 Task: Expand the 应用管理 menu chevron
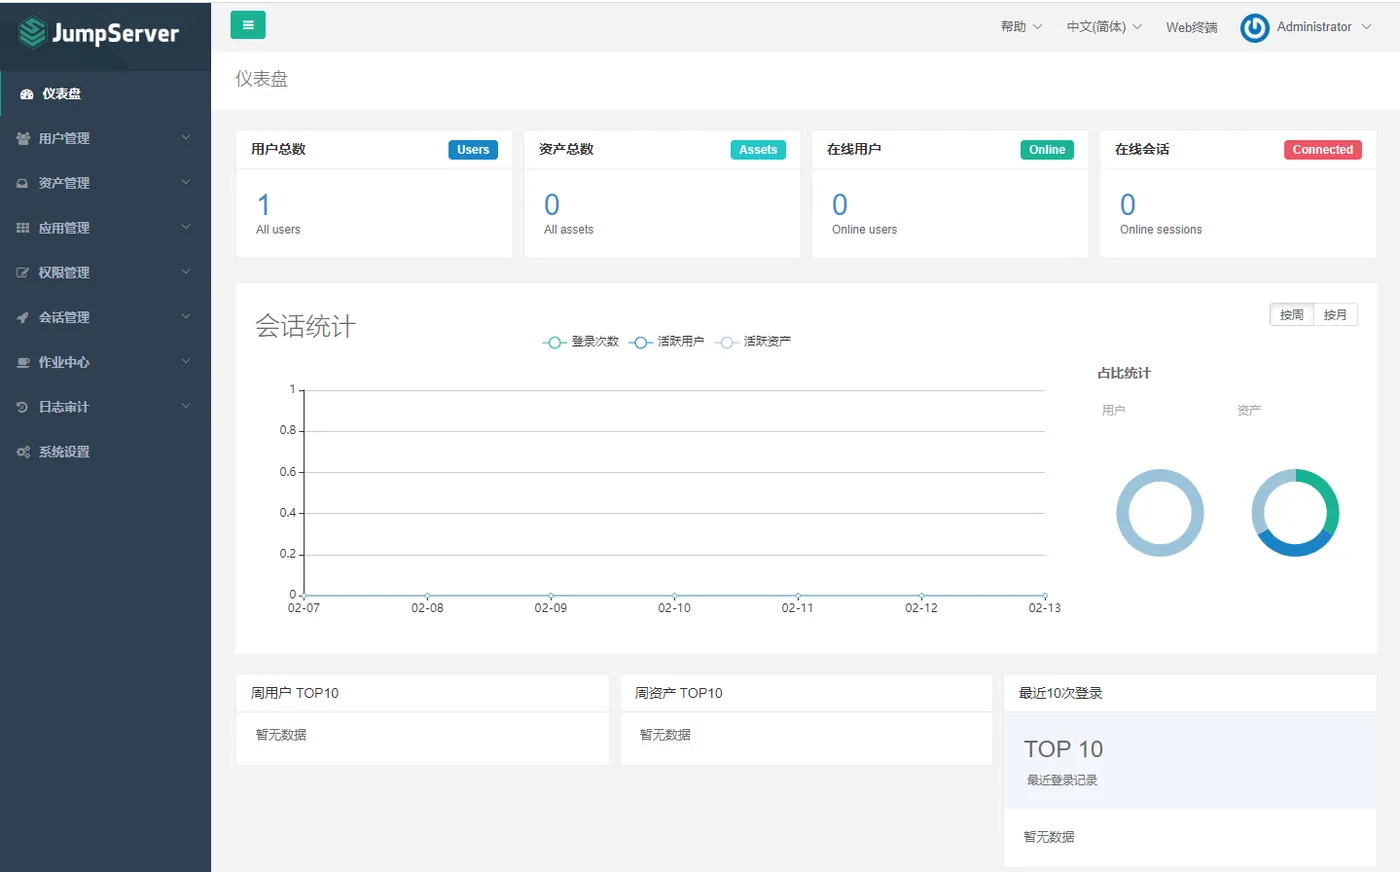[186, 227]
